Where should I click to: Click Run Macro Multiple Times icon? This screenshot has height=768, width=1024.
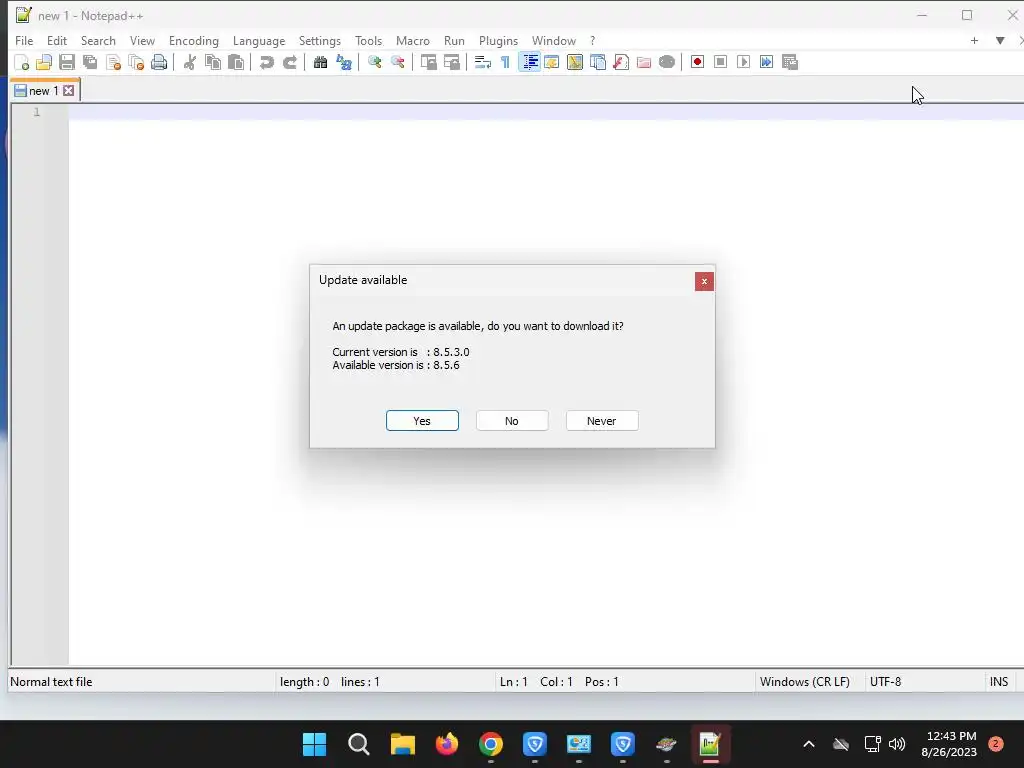pyautogui.click(x=767, y=62)
